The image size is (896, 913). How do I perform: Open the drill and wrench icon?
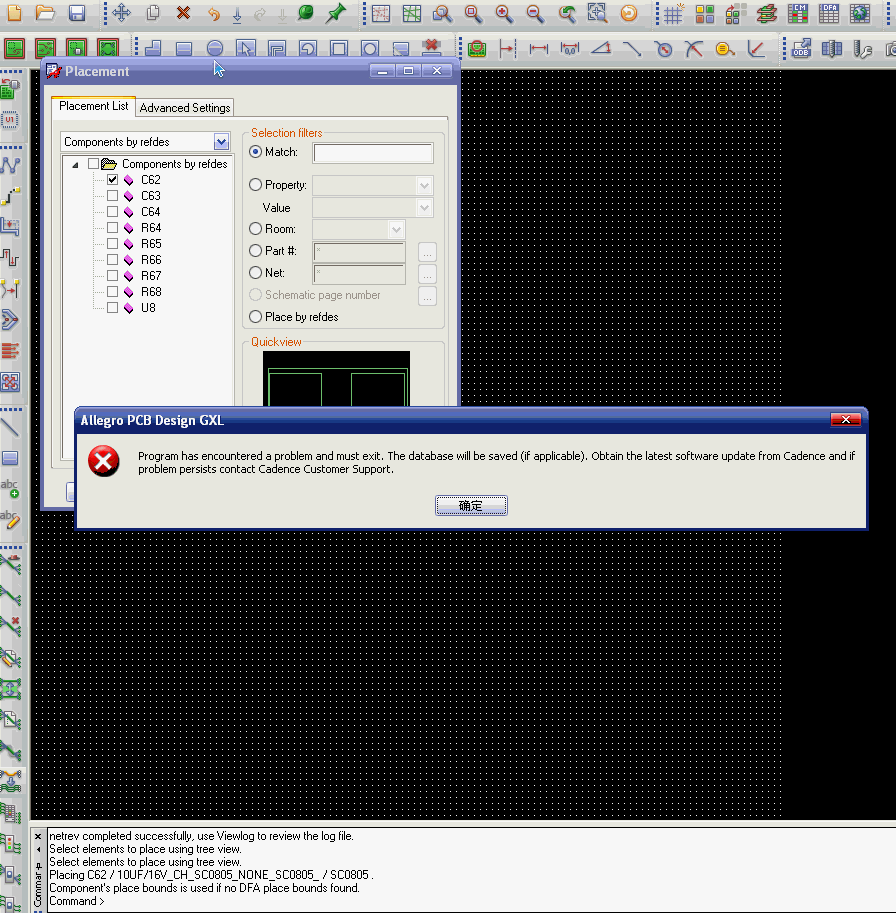click(x=862, y=49)
